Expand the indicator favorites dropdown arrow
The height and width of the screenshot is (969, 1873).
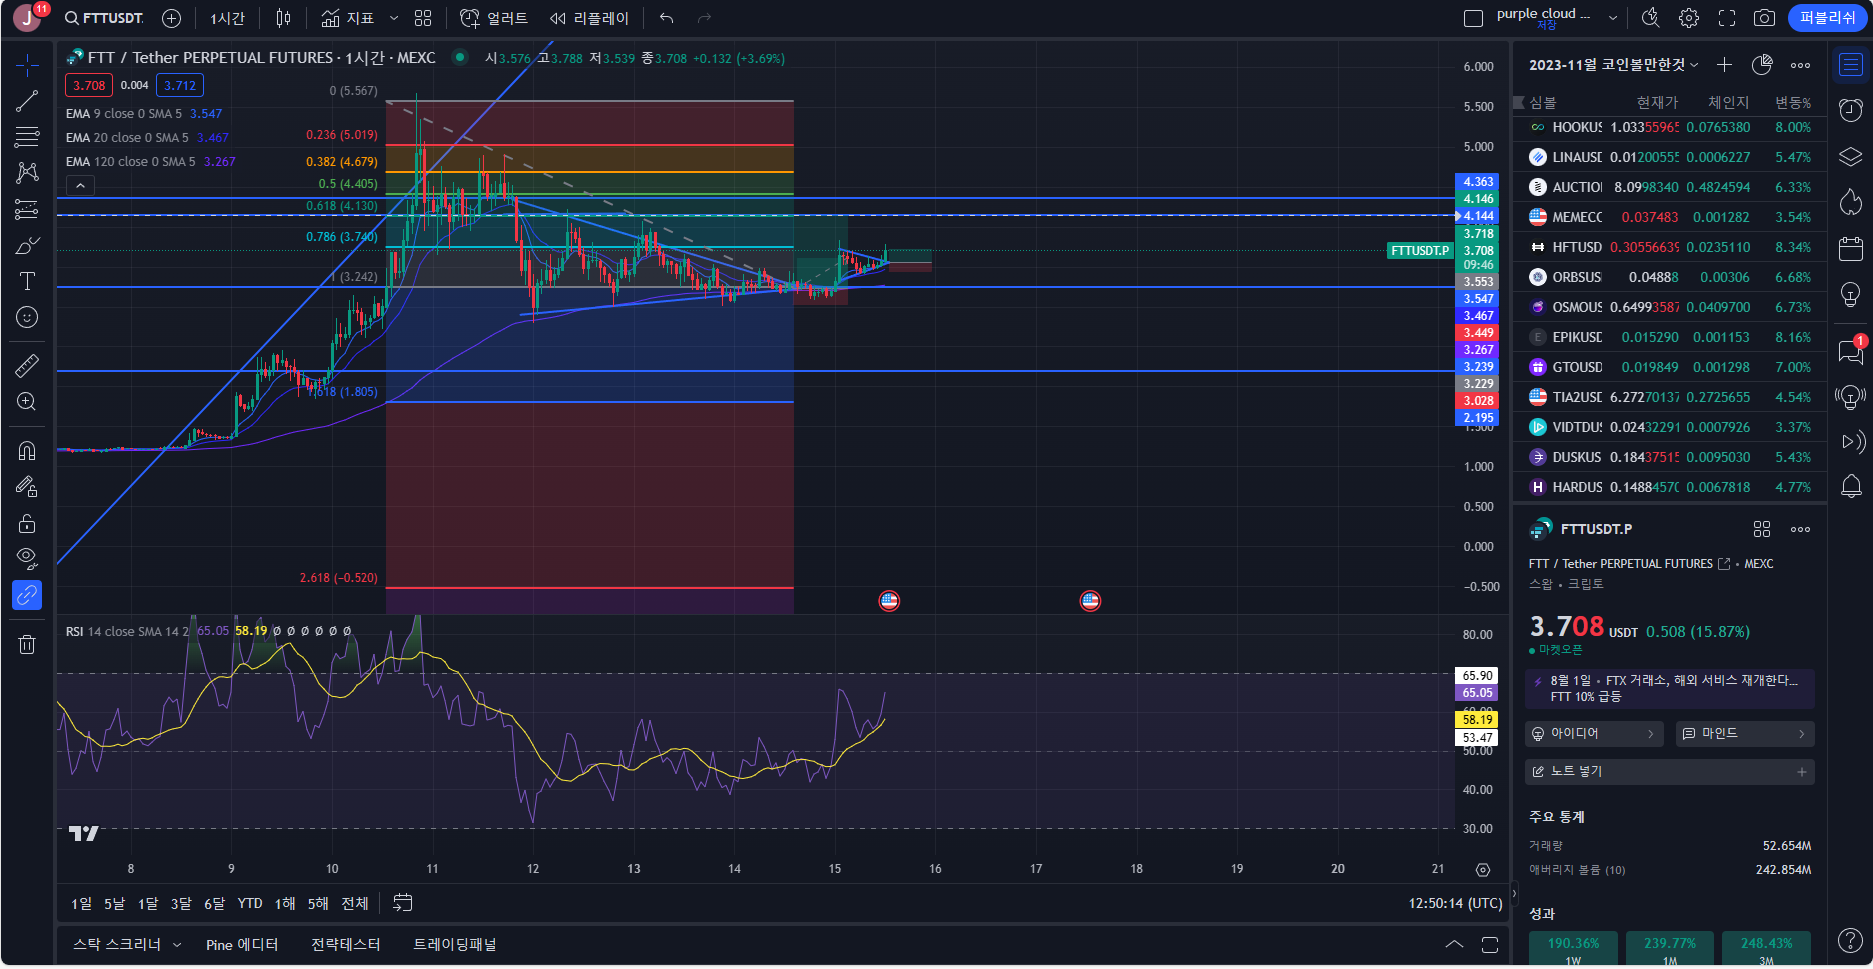coord(394,18)
